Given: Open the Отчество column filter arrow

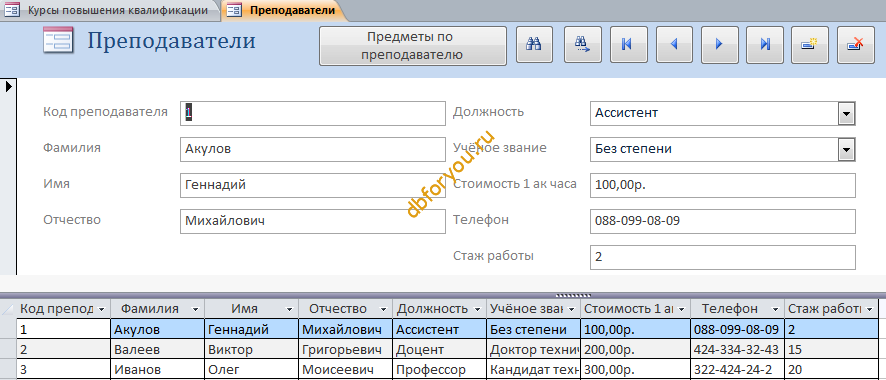Looking at the screenshot, I should (385, 309).
